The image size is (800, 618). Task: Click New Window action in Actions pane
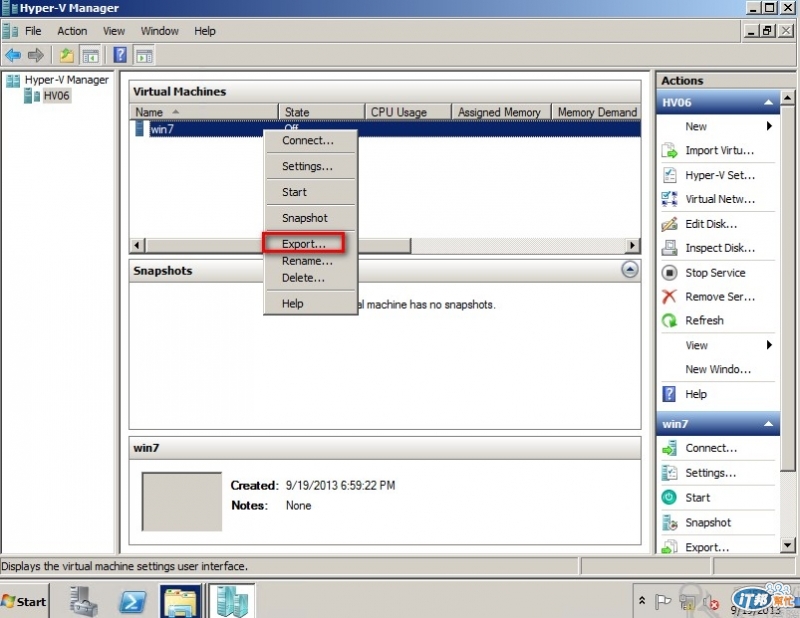pos(718,369)
